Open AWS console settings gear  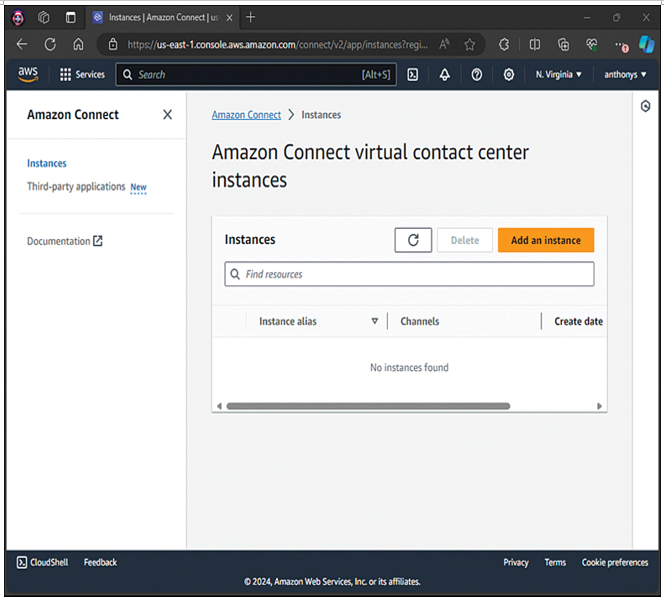point(509,75)
